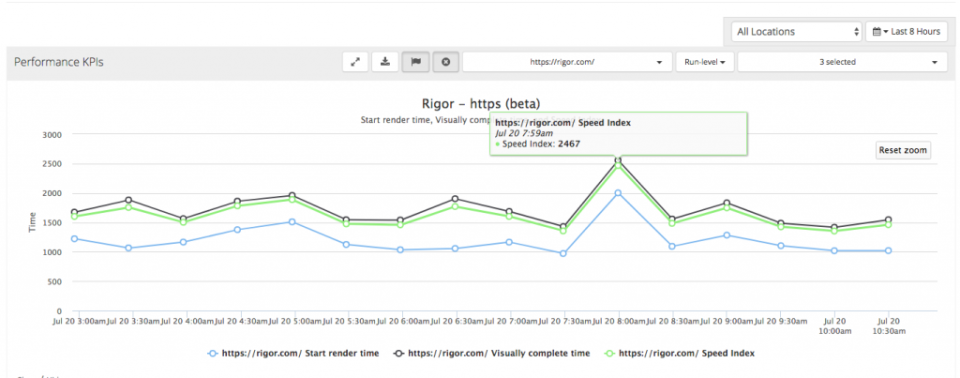The height and width of the screenshot is (378, 960).
Task: Hide the Start render time series
Action: pyautogui.click(x=300, y=353)
